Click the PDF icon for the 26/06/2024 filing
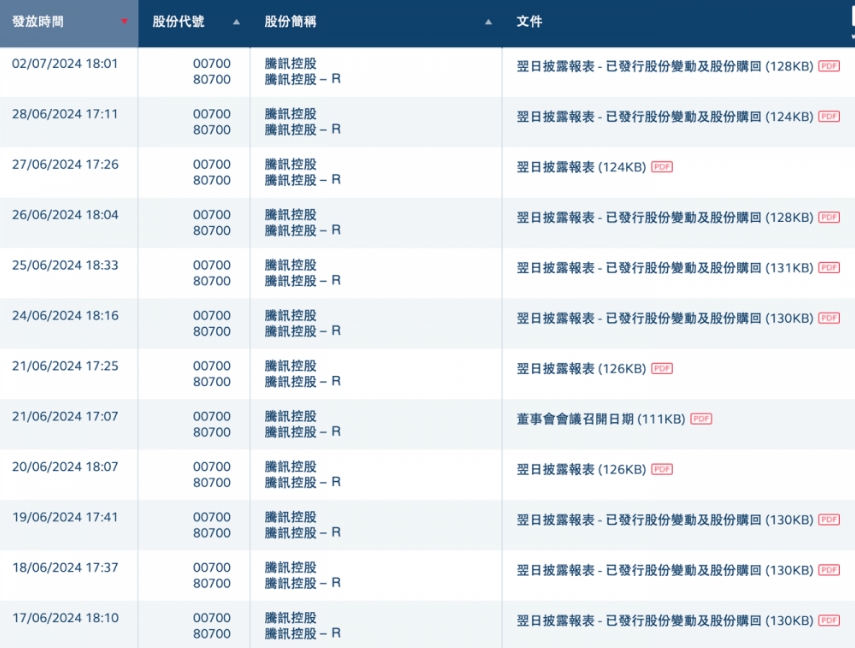This screenshot has height=648, width=855. coord(829,217)
